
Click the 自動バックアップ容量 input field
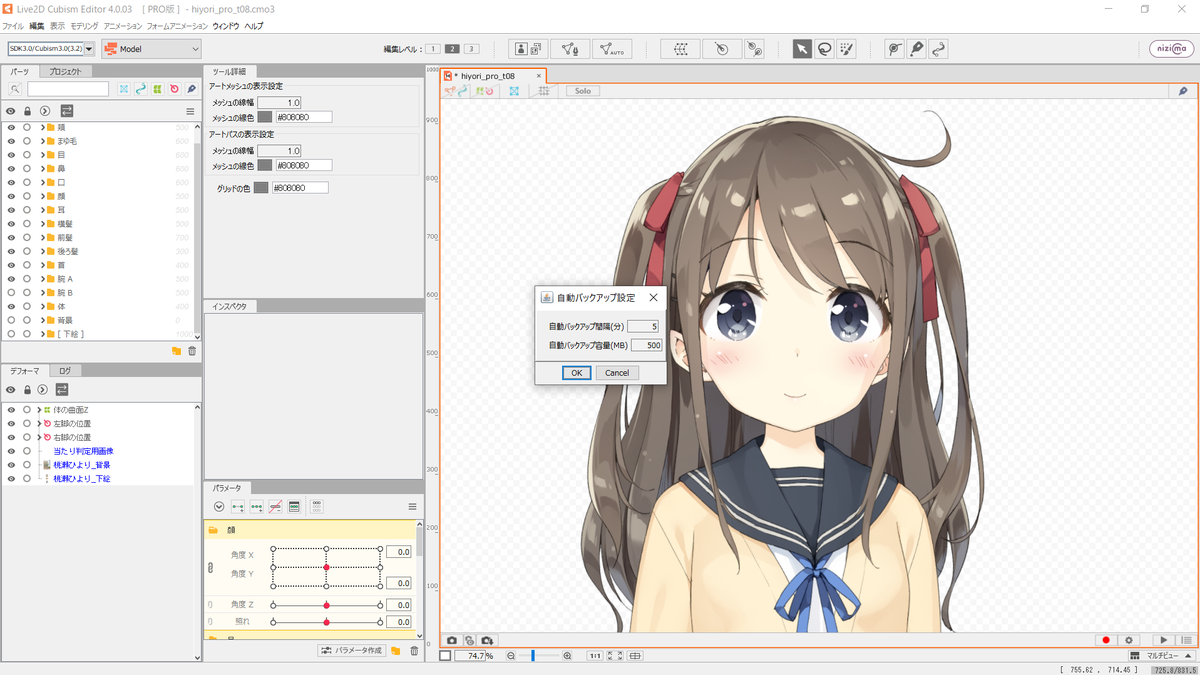pyautogui.click(x=647, y=345)
